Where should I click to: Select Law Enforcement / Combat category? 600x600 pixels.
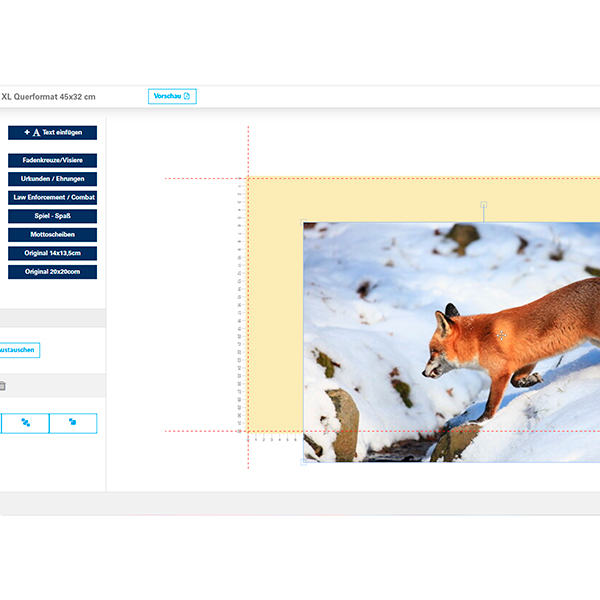coord(52,197)
